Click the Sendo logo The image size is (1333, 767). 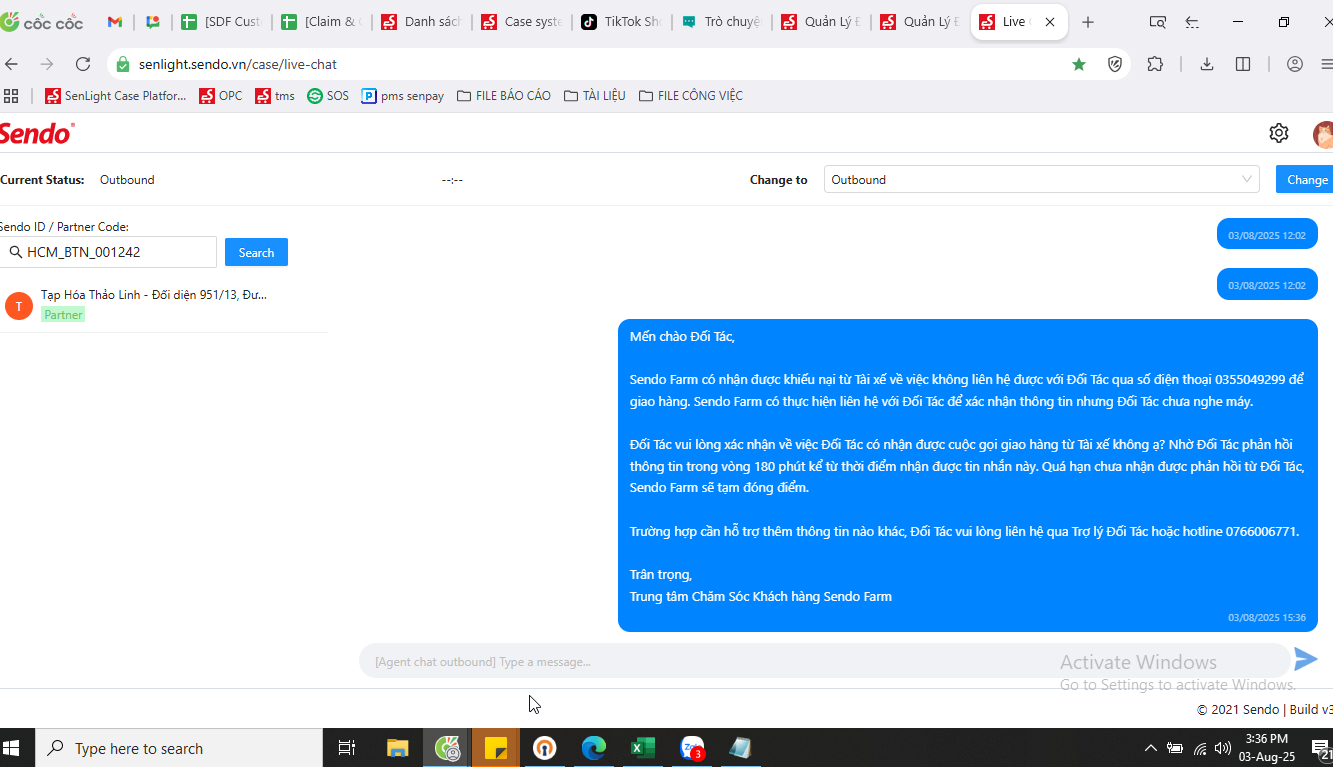[x=36, y=133]
